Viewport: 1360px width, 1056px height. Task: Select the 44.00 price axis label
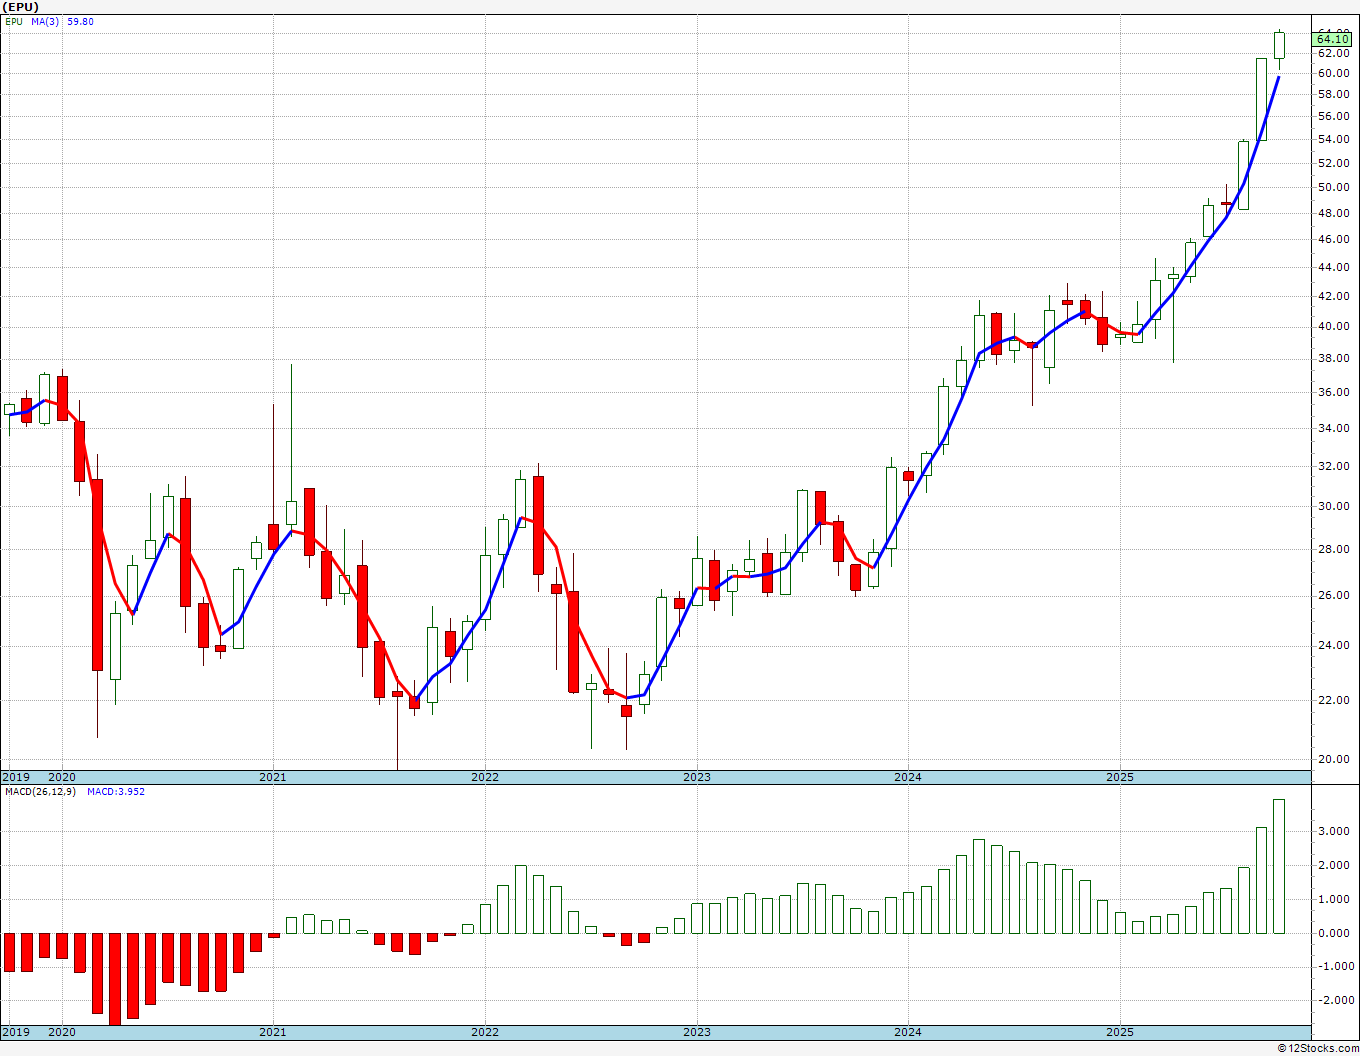(x=1333, y=268)
